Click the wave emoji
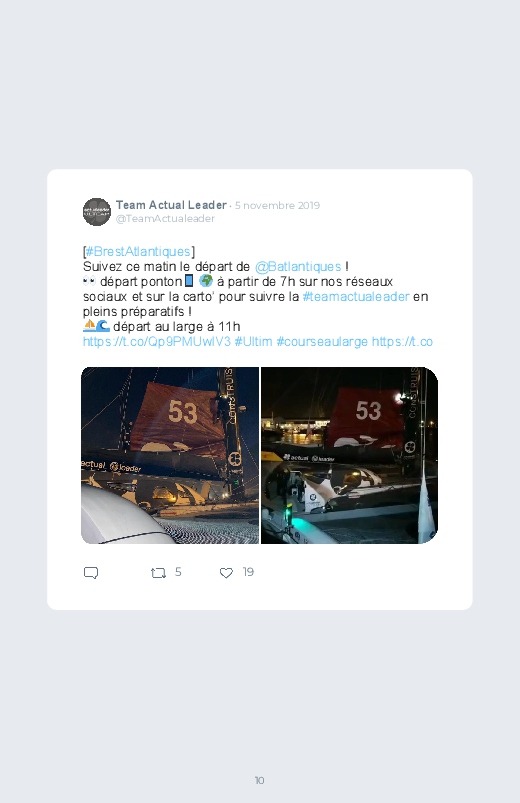This screenshot has width=520, height=803. [x=102, y=326]
